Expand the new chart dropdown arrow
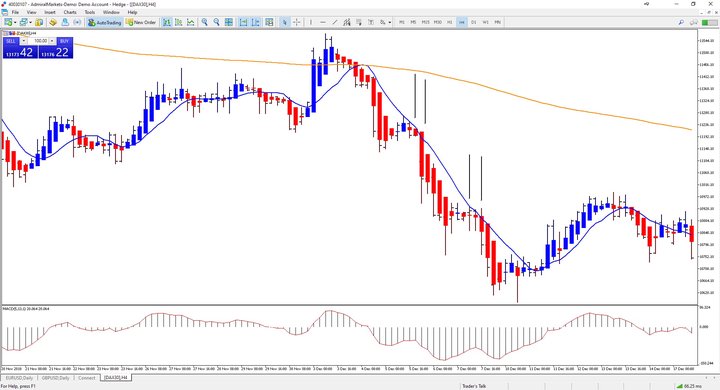This screenshot has width=720, height=390. tap(15, 22)
